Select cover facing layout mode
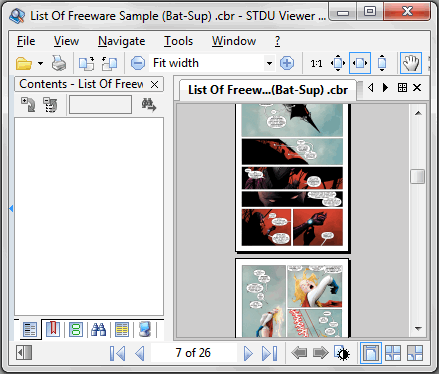439x374 pixels. click(415, 353)
